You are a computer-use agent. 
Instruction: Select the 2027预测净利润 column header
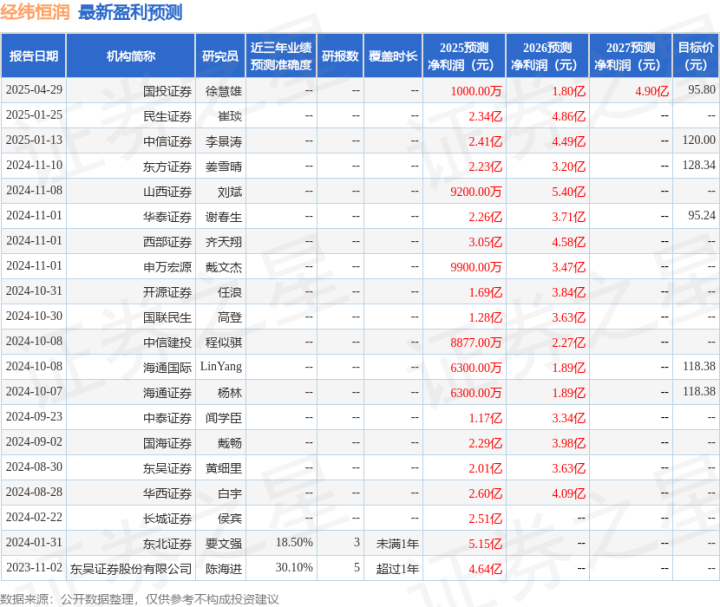tap(630, 56)
